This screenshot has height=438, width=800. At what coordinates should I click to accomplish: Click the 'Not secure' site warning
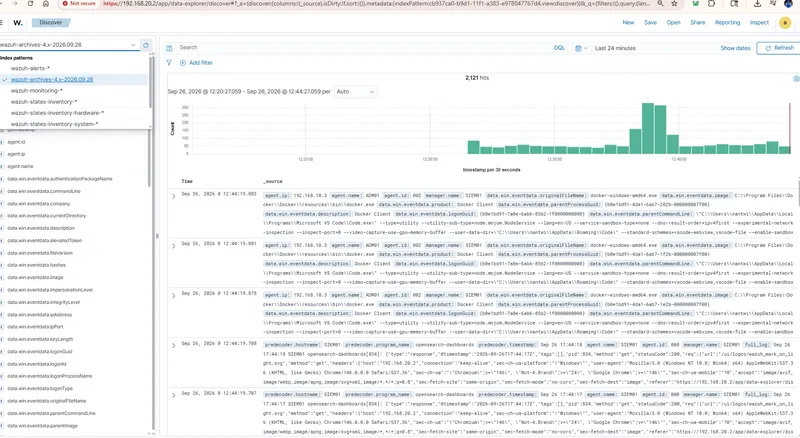coord(79,4)
